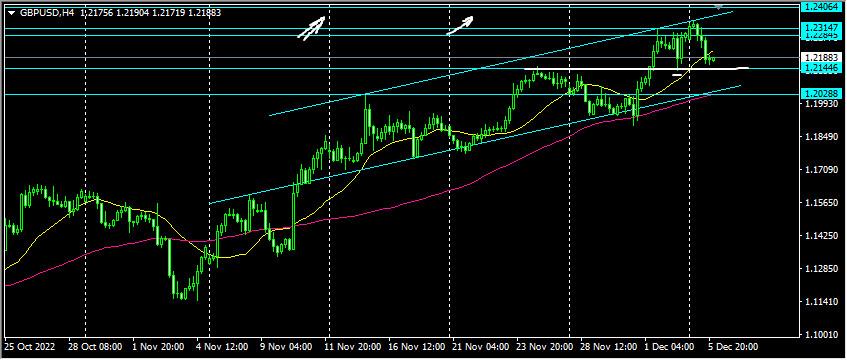The width and height of the screenshot is (847, 360).
Task: Select the white double arrow drawing
Action: [311, 28]
